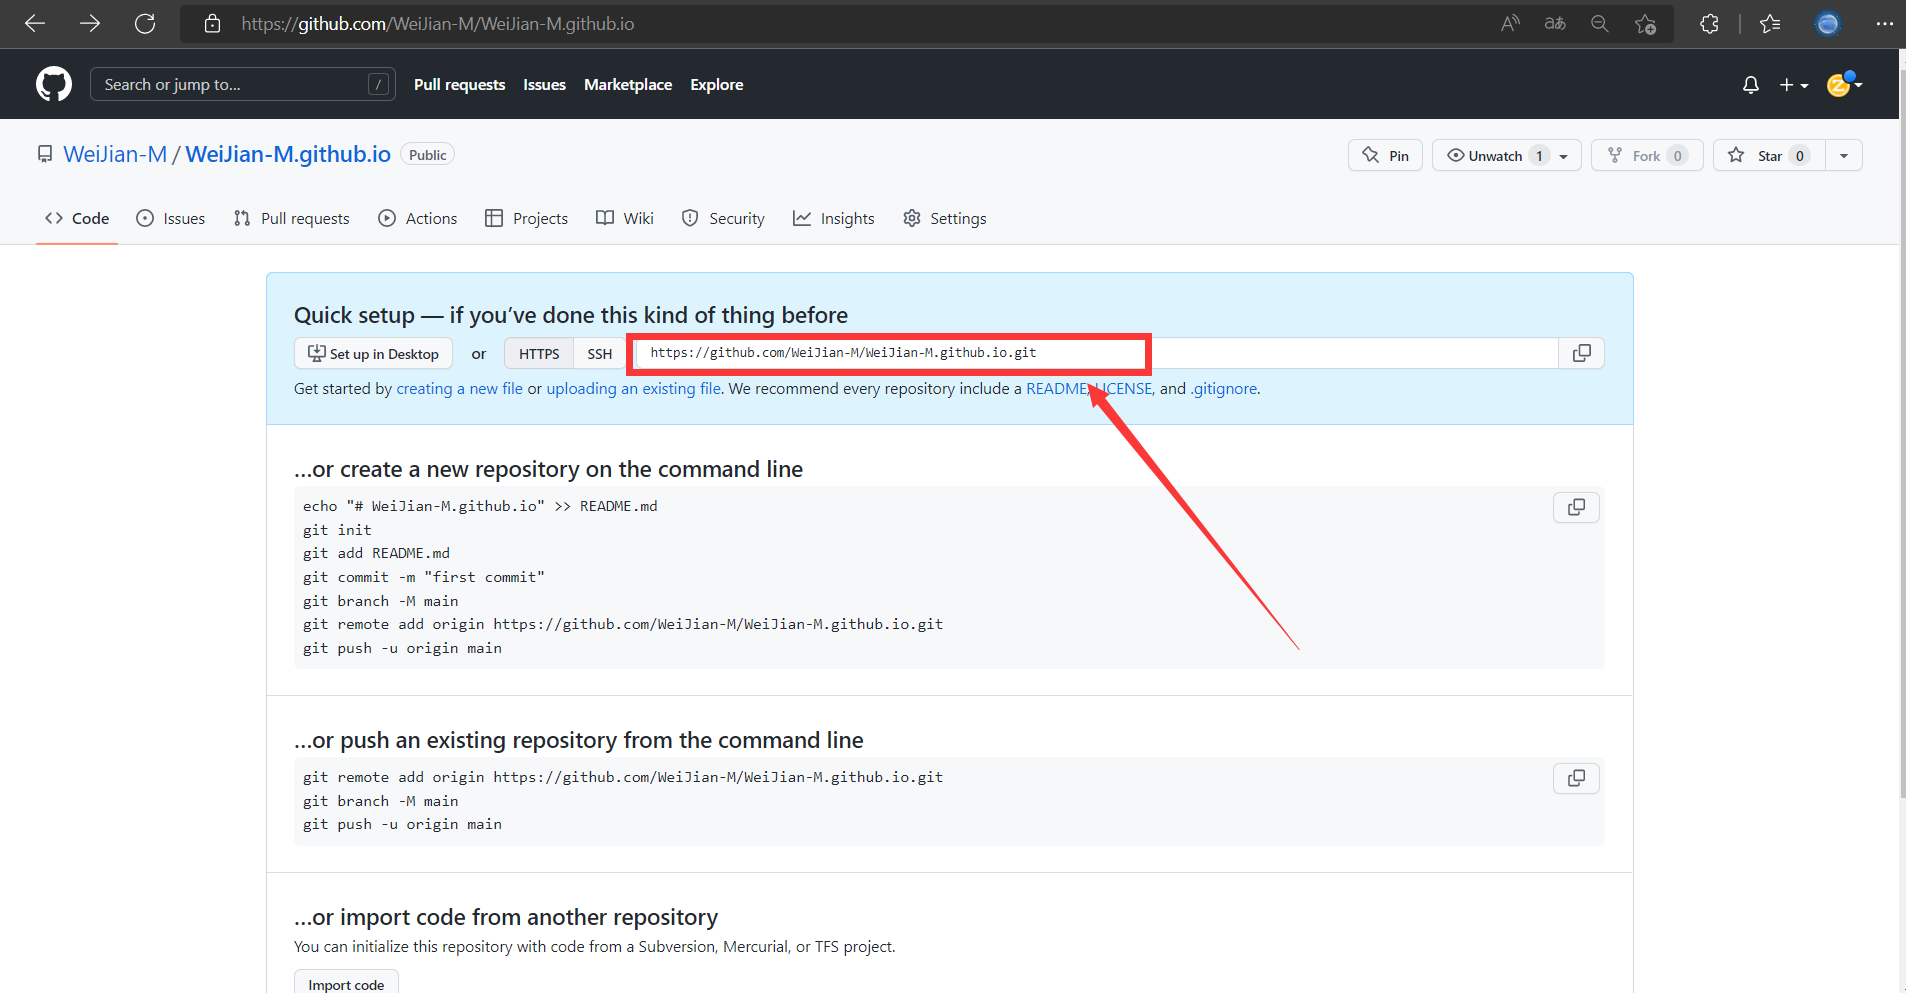Click the creating a new file link
The height and width of the screenshot is (993, 1906).
tap(459, 388)
